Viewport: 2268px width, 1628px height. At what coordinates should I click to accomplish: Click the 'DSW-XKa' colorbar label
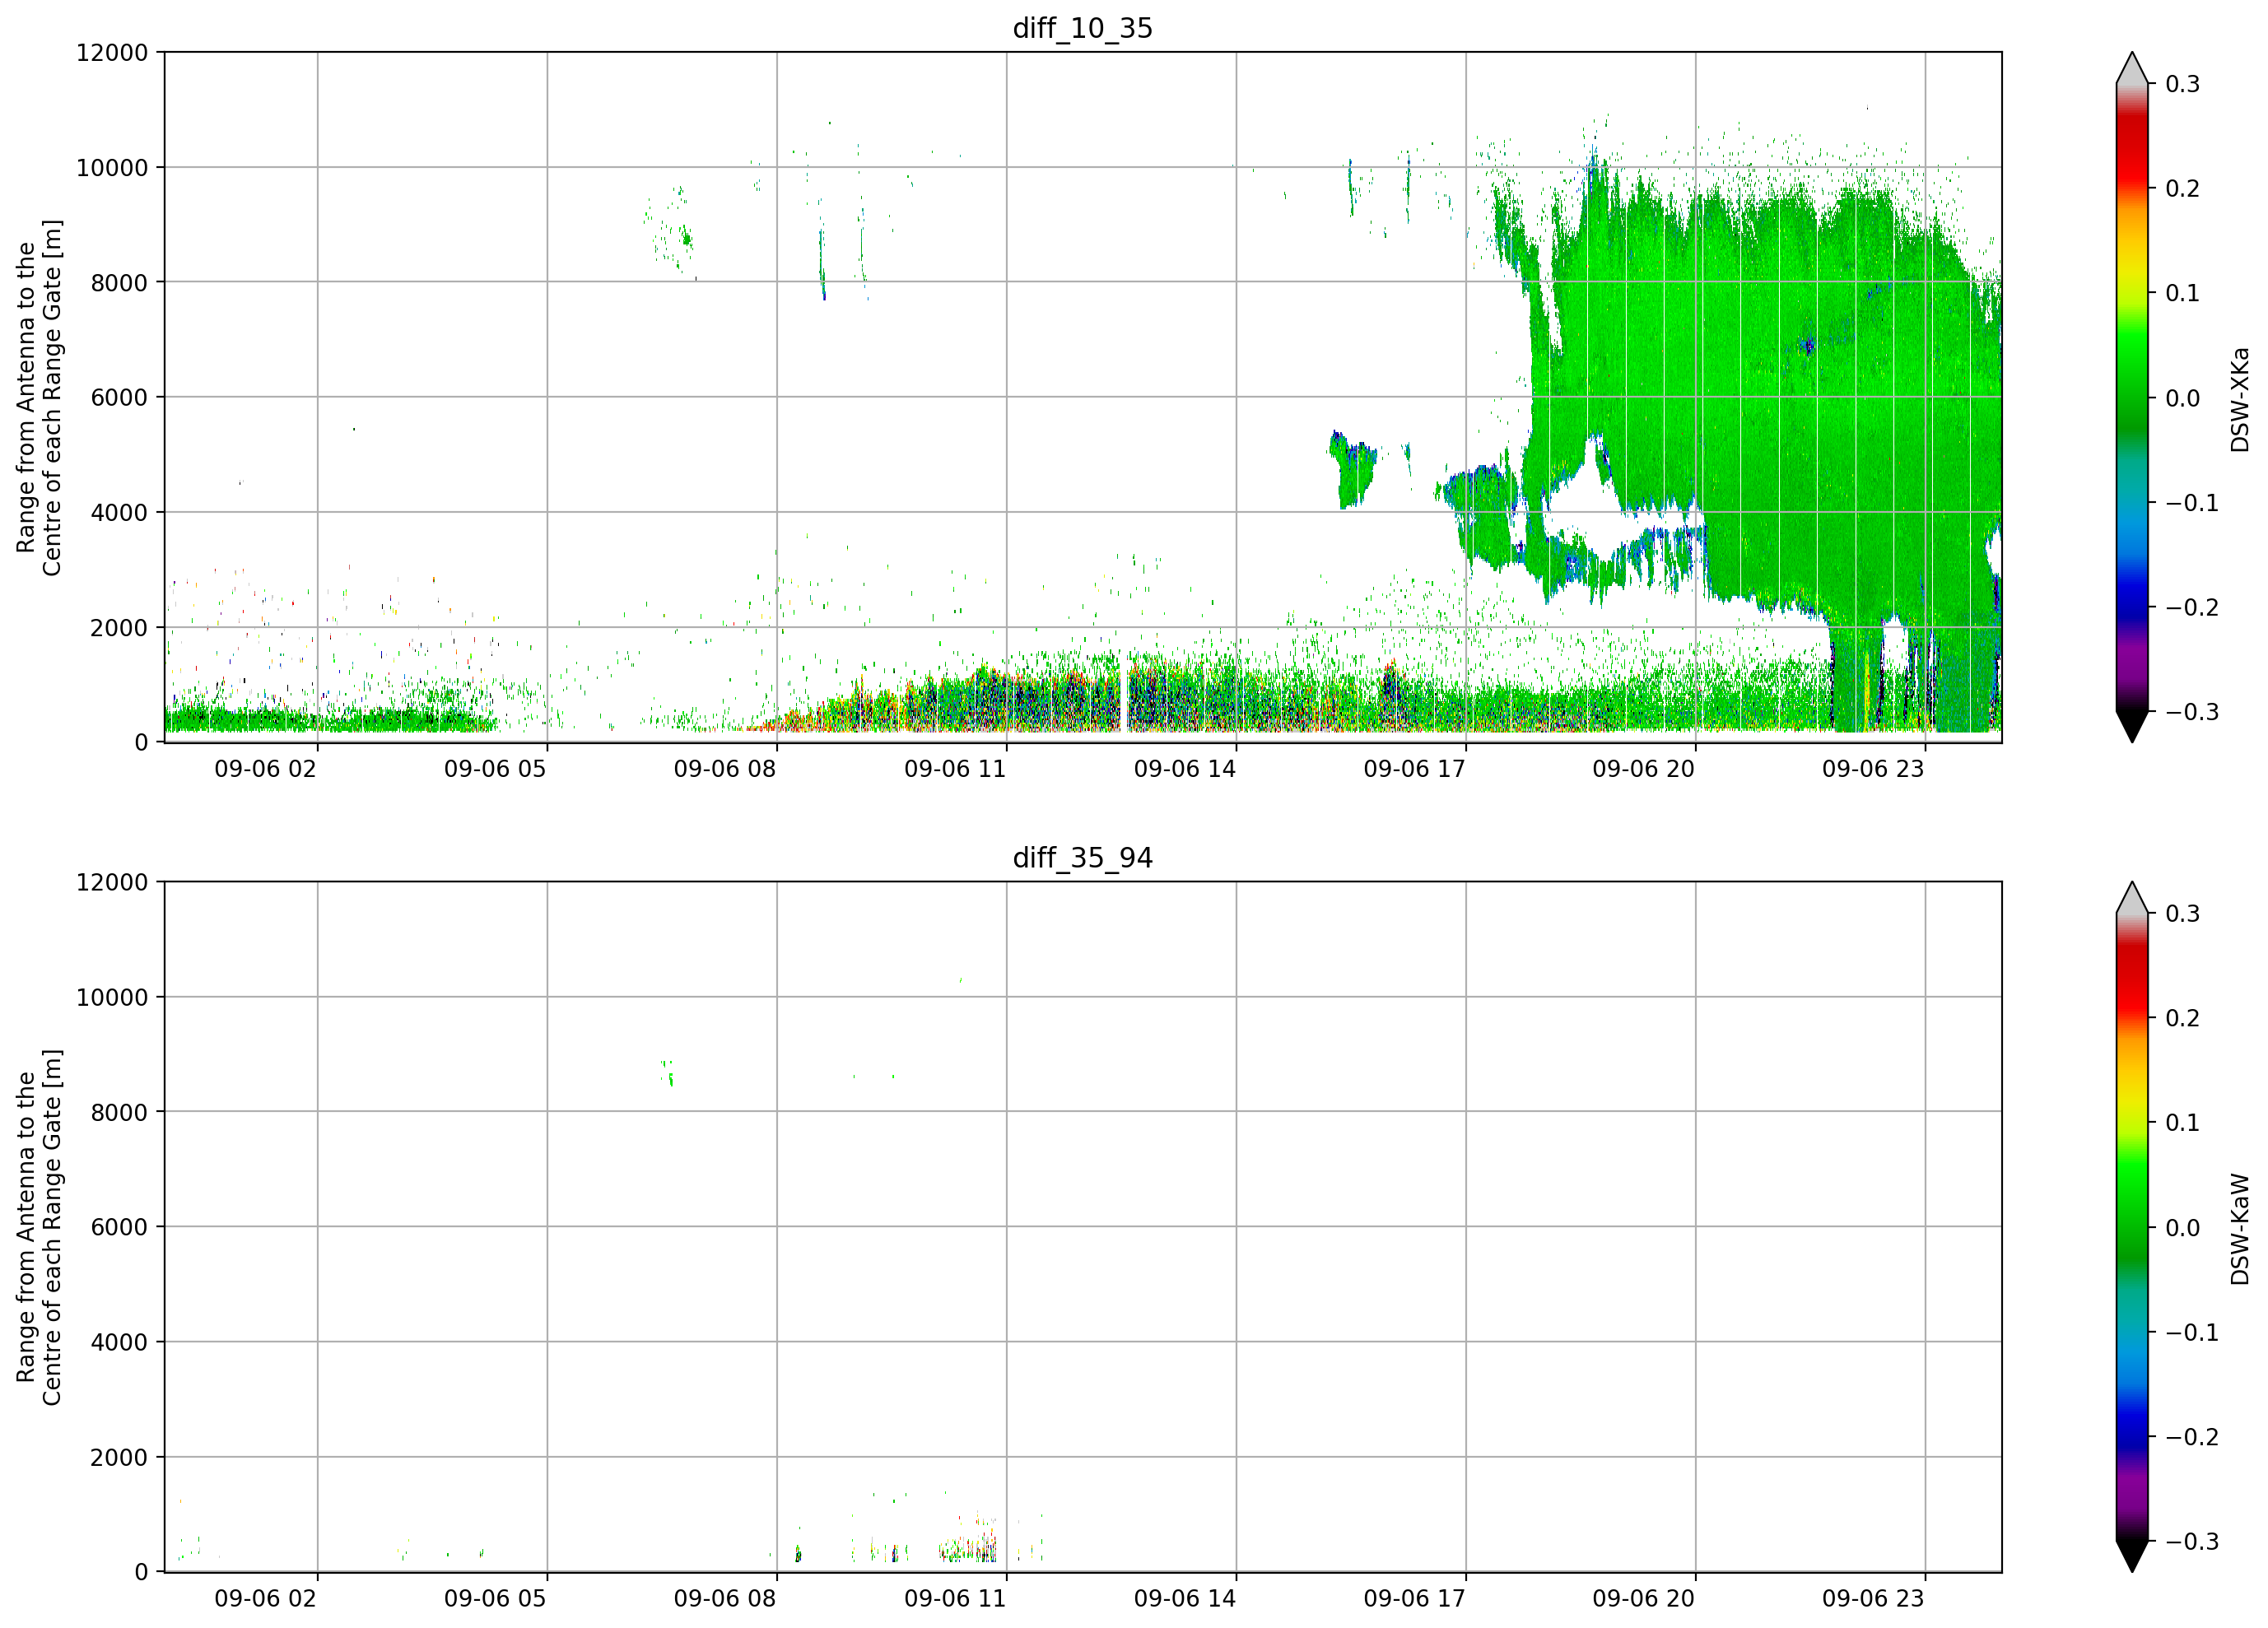(x=2239, y=399)
